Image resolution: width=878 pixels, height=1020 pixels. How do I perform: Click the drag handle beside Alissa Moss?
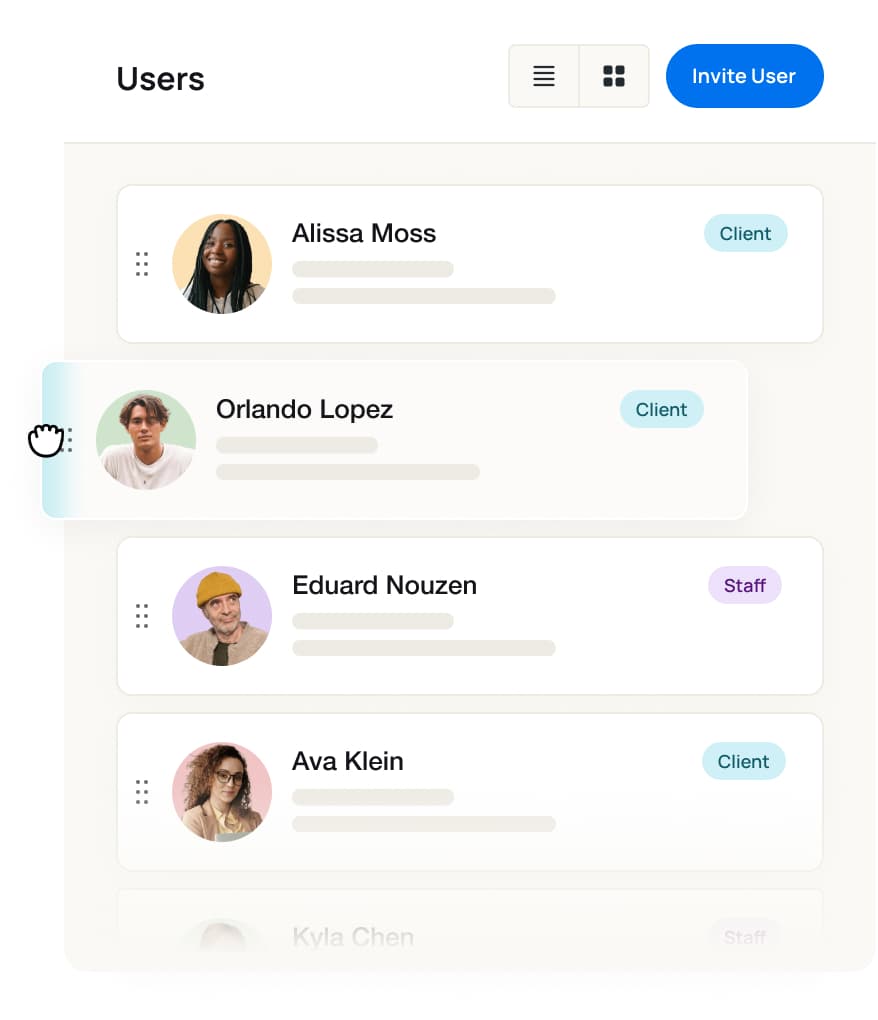(141, 263)
